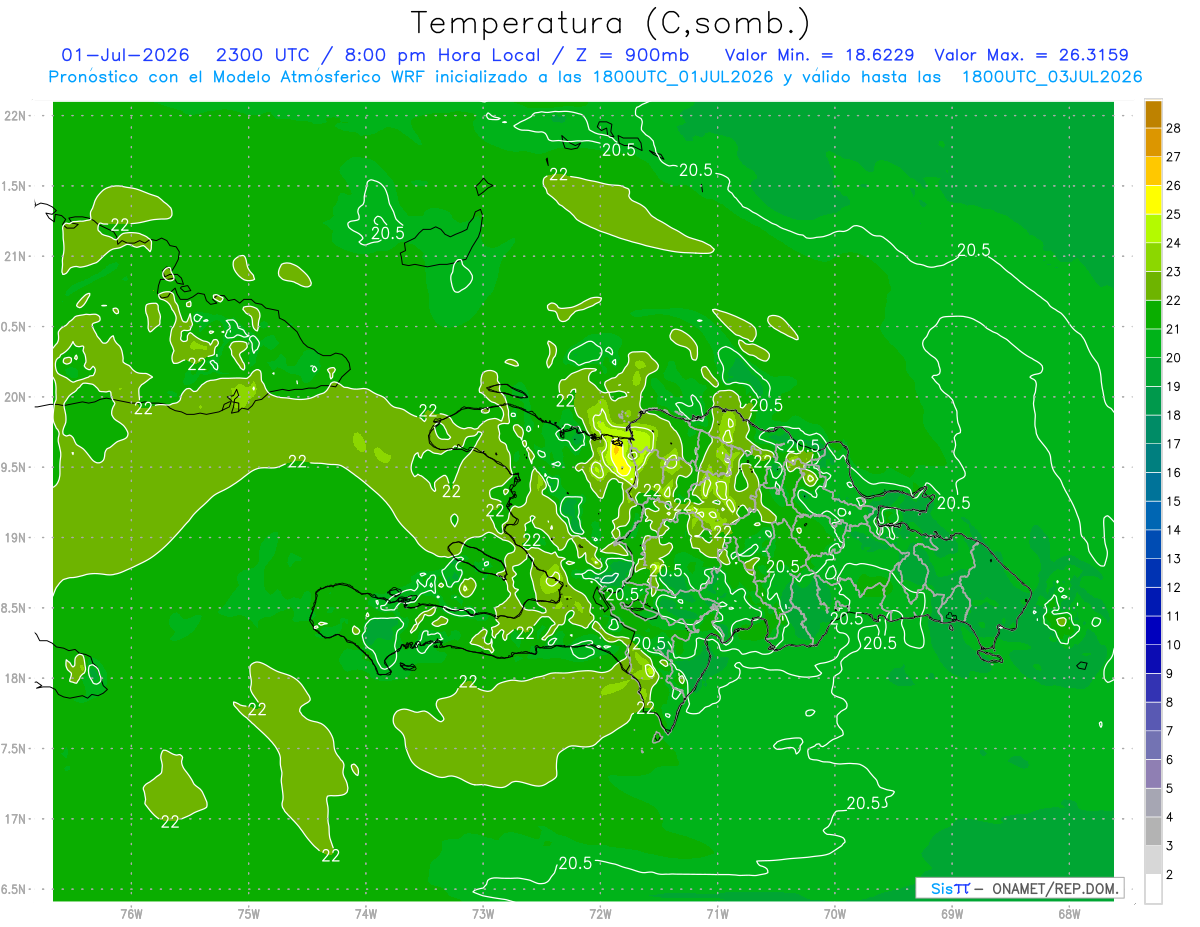The height and width of the screenshot is (927, 1200).
Task: Click the 2300 UTC time text
Action: click(x=264, y=55)
